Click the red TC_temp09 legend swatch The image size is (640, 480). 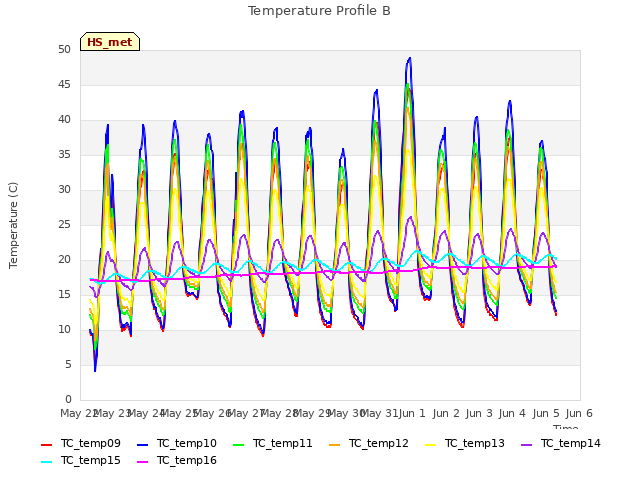pos(47,444)
